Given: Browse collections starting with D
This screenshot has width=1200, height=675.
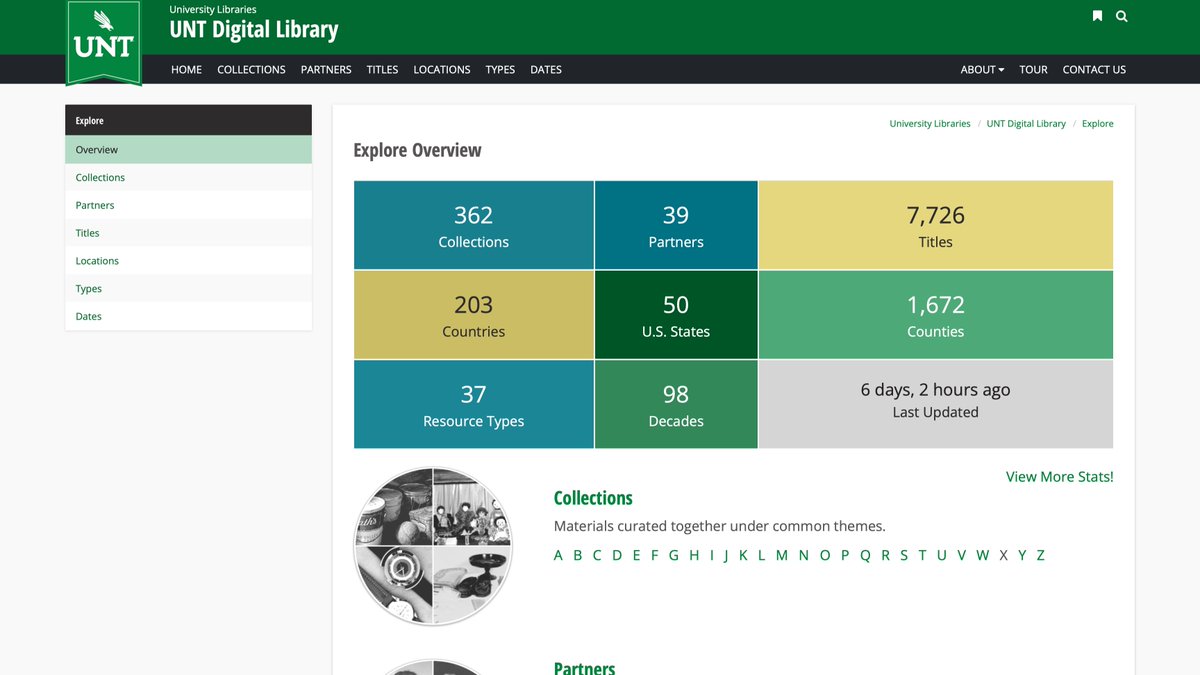Looking at the screenshot, I should click(617, 555).
